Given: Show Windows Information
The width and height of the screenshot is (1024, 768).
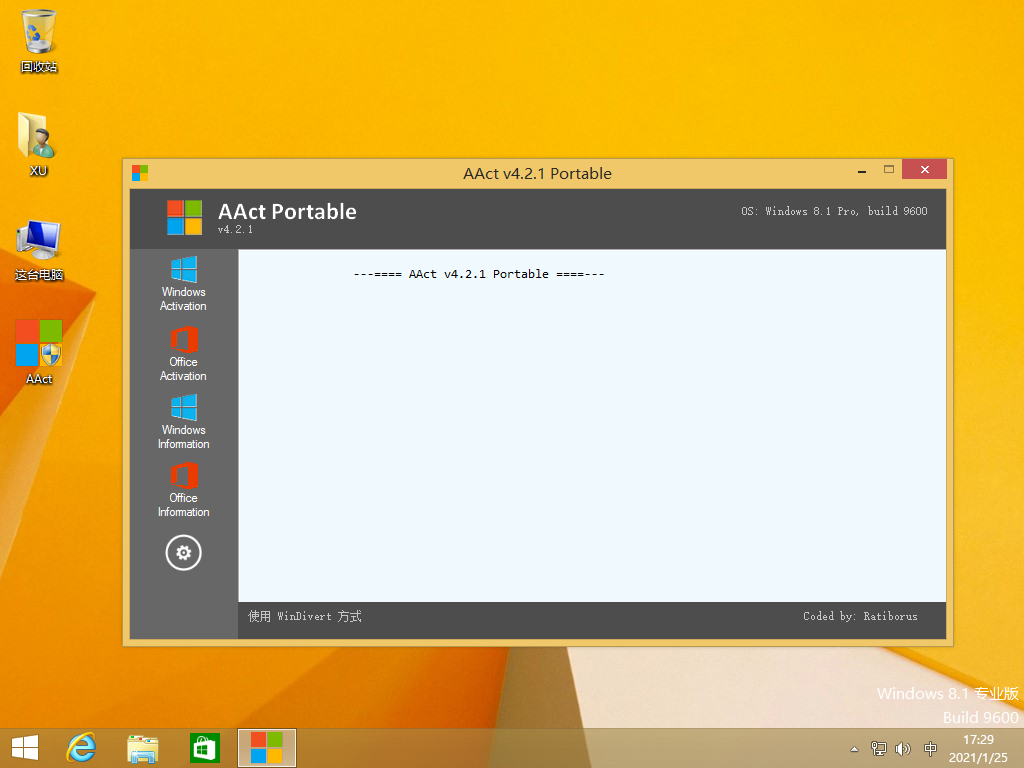Looking at the screenshot, I should [183, 421].
